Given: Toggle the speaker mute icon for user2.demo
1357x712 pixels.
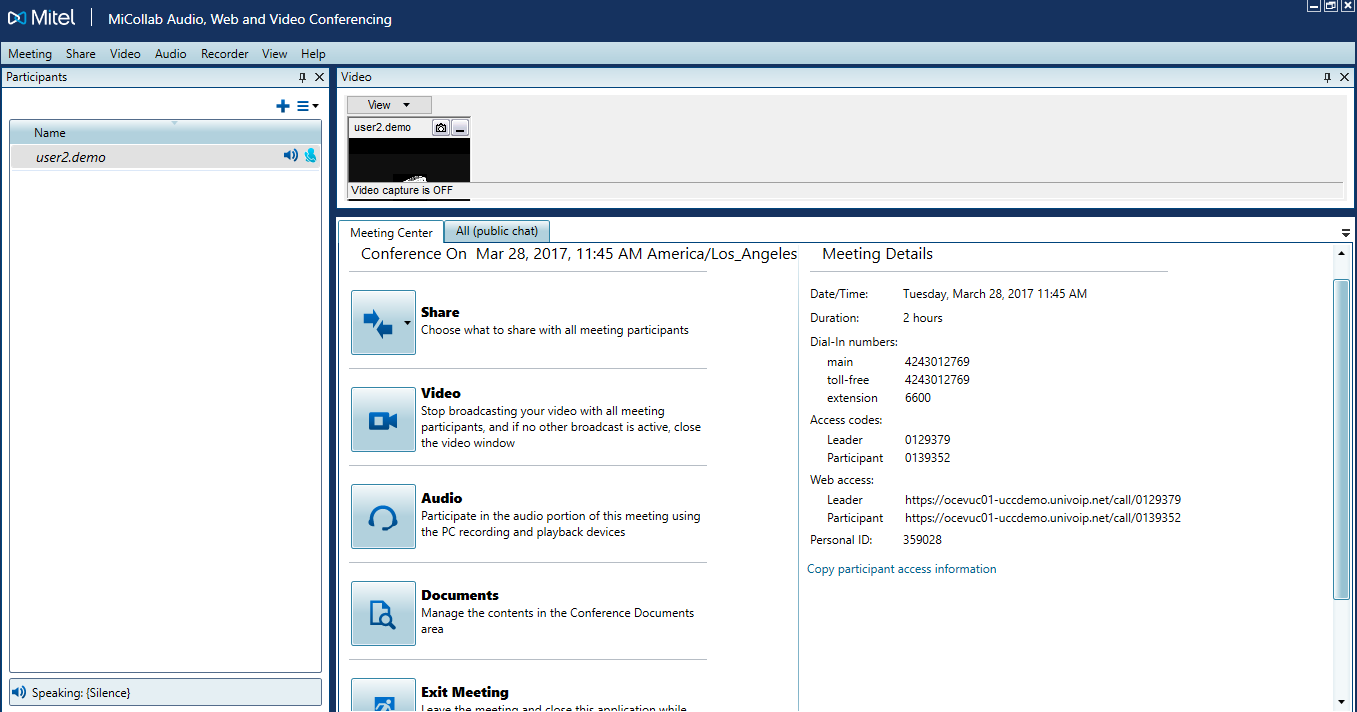Looking at the screenshot, I should point(290,156).
